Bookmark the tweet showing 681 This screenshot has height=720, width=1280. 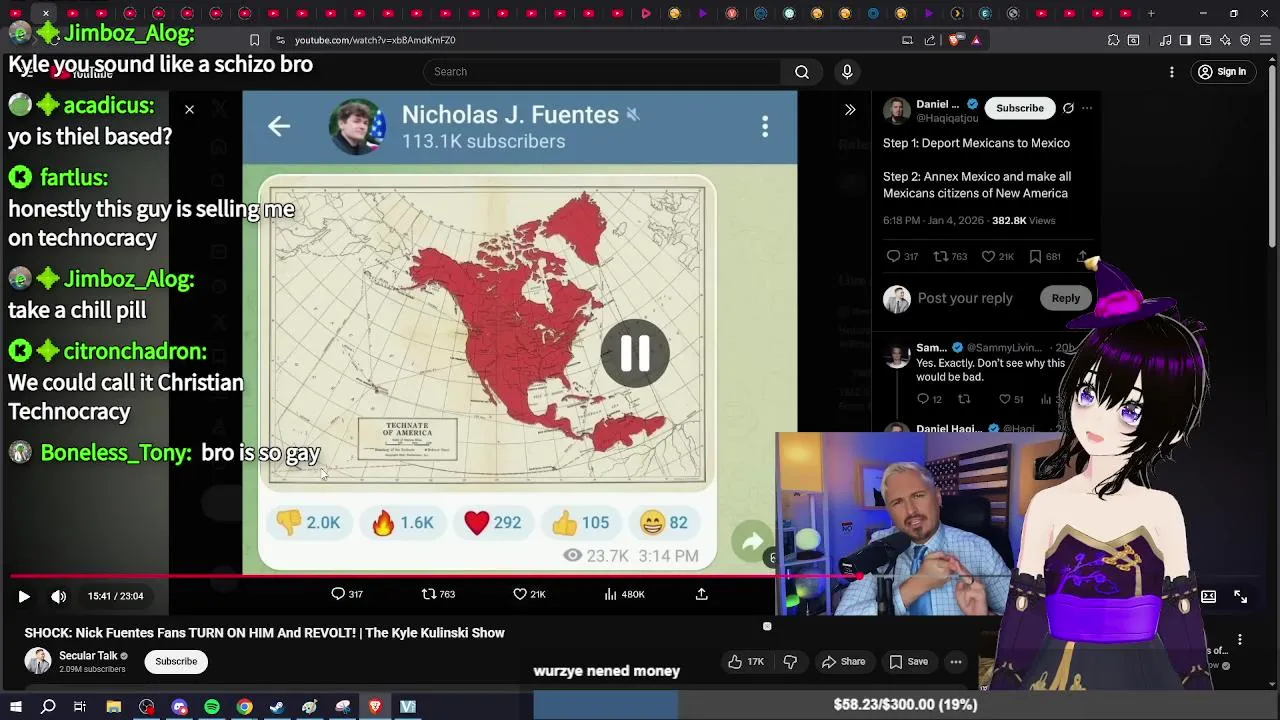1044,257
